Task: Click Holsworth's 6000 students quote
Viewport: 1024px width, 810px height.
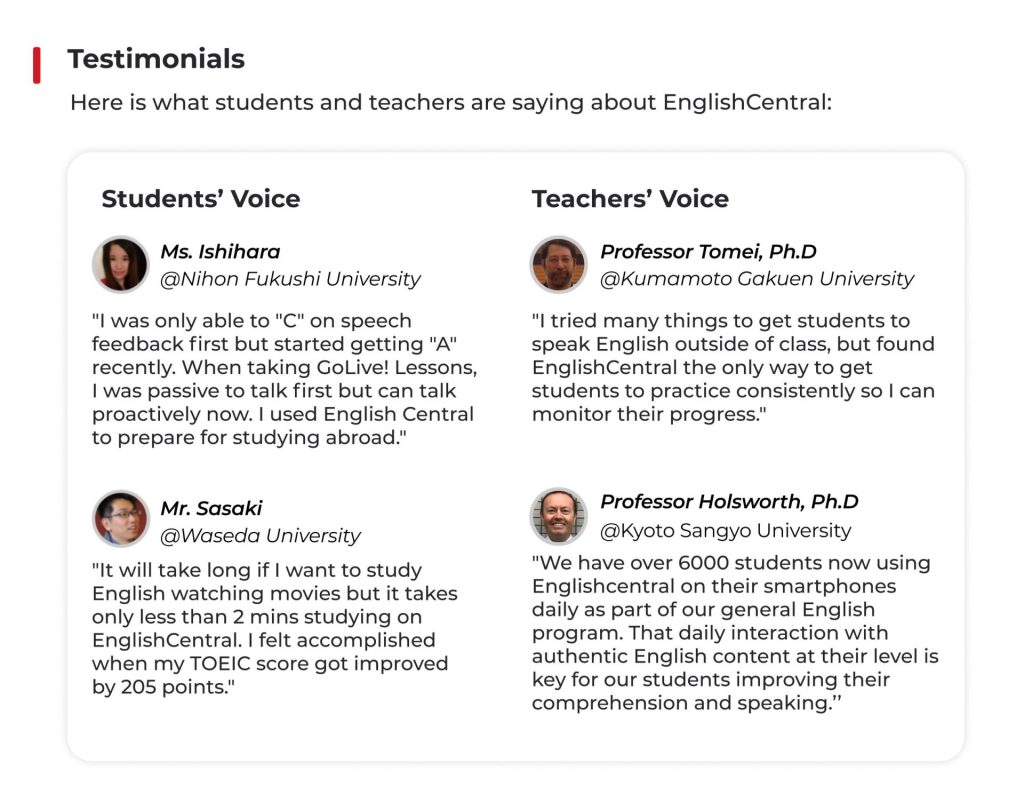Action: point(735,632)
